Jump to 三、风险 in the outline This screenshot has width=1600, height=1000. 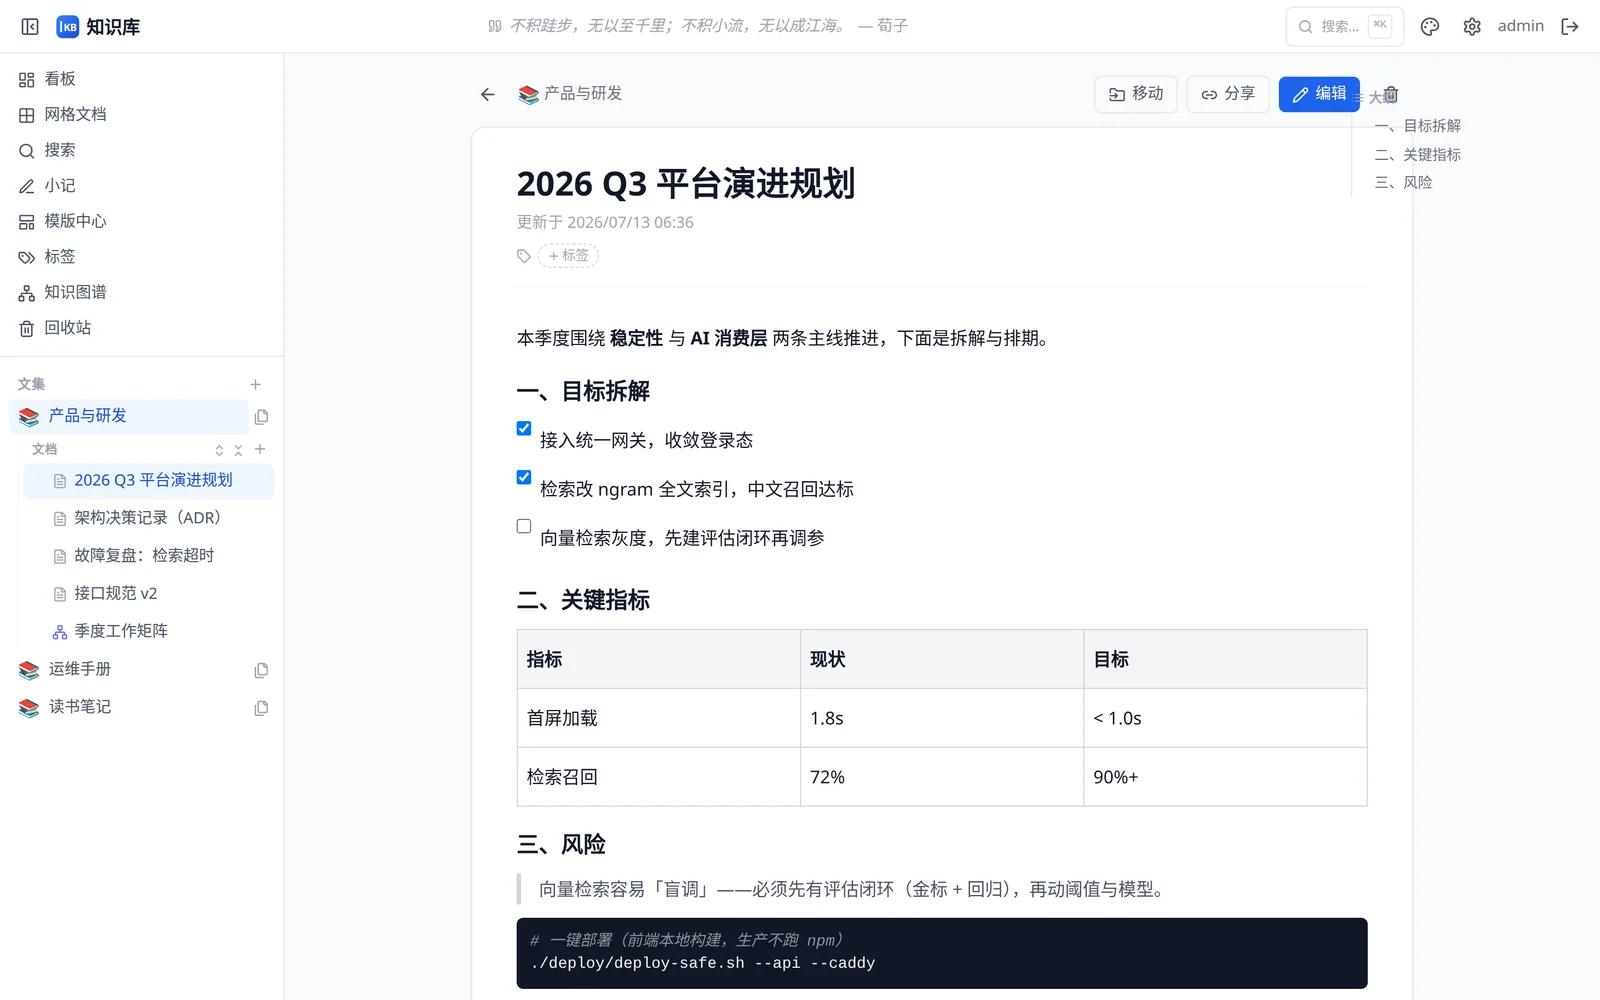(x=1404, y=183)
